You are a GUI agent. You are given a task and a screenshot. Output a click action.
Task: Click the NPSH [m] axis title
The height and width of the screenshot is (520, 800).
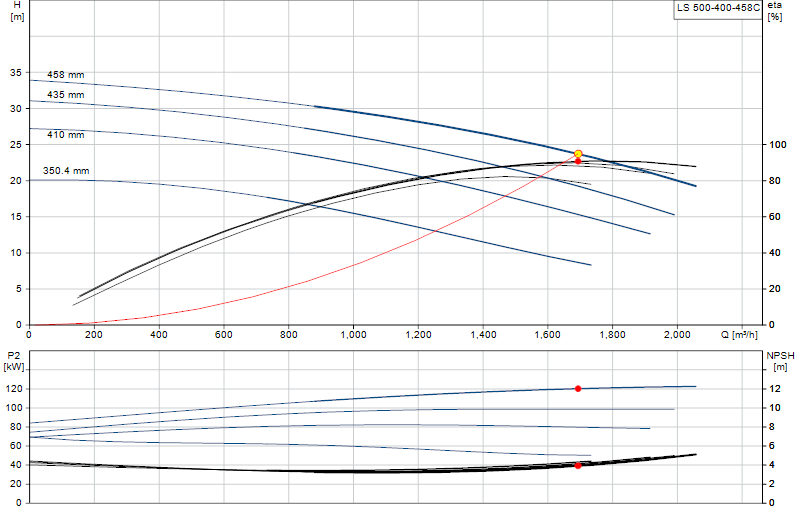coord(780,361)
